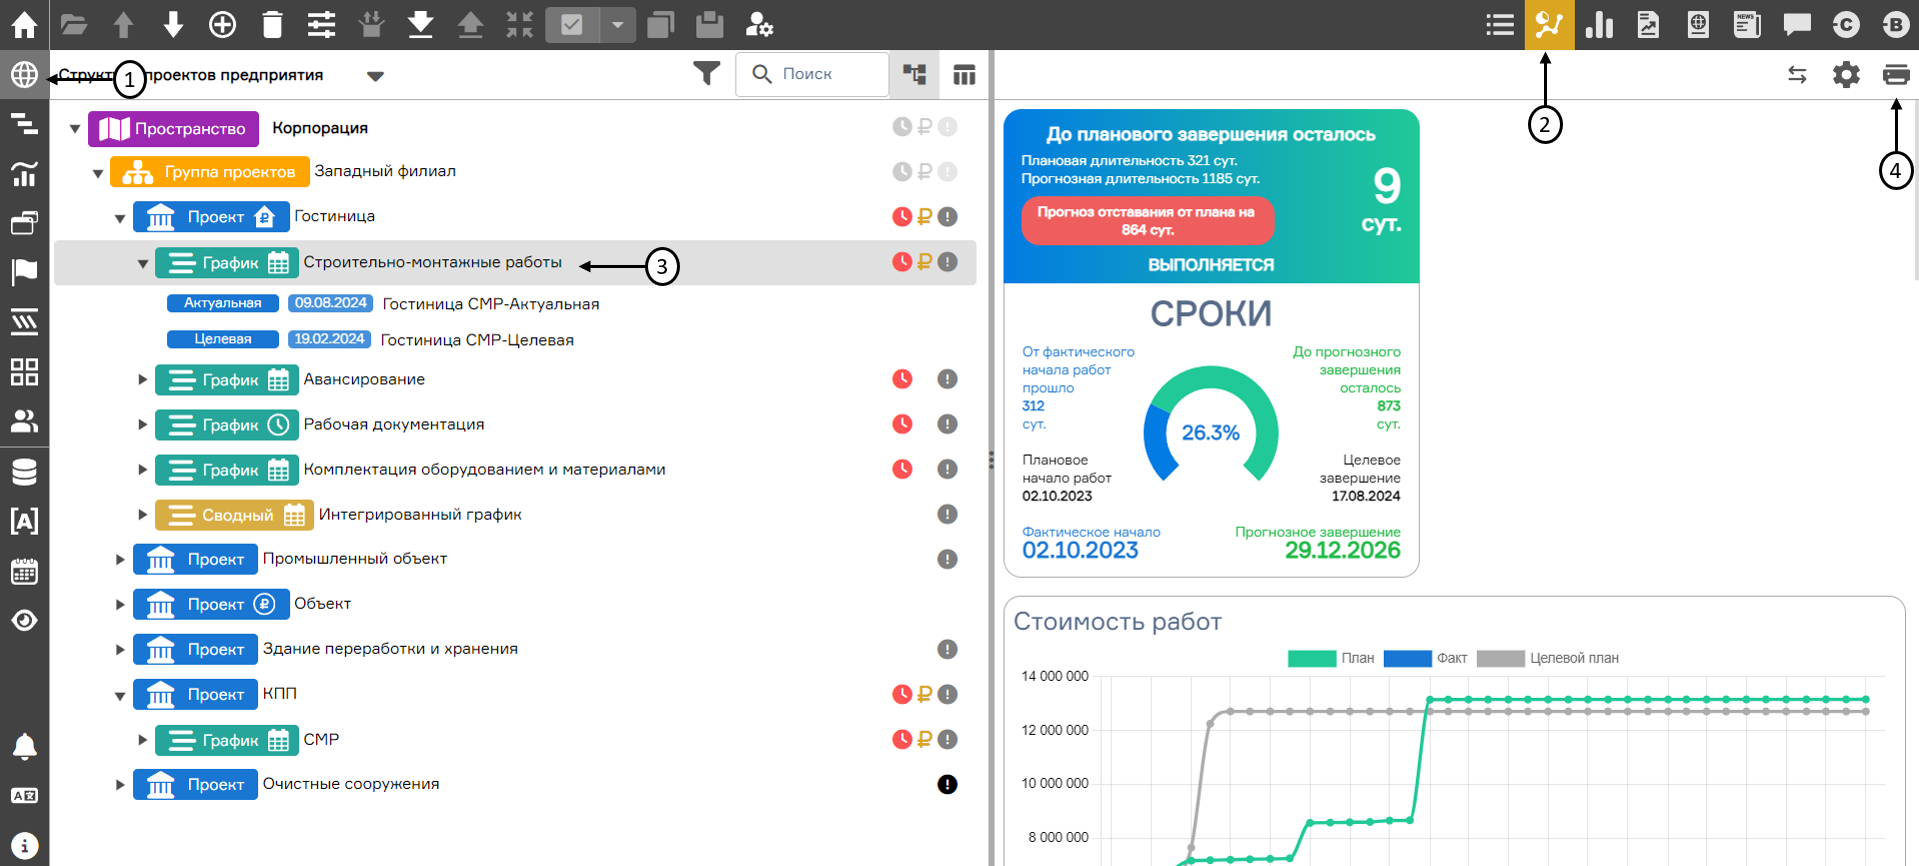Click the swap arrows icon

pos(1797,74)
